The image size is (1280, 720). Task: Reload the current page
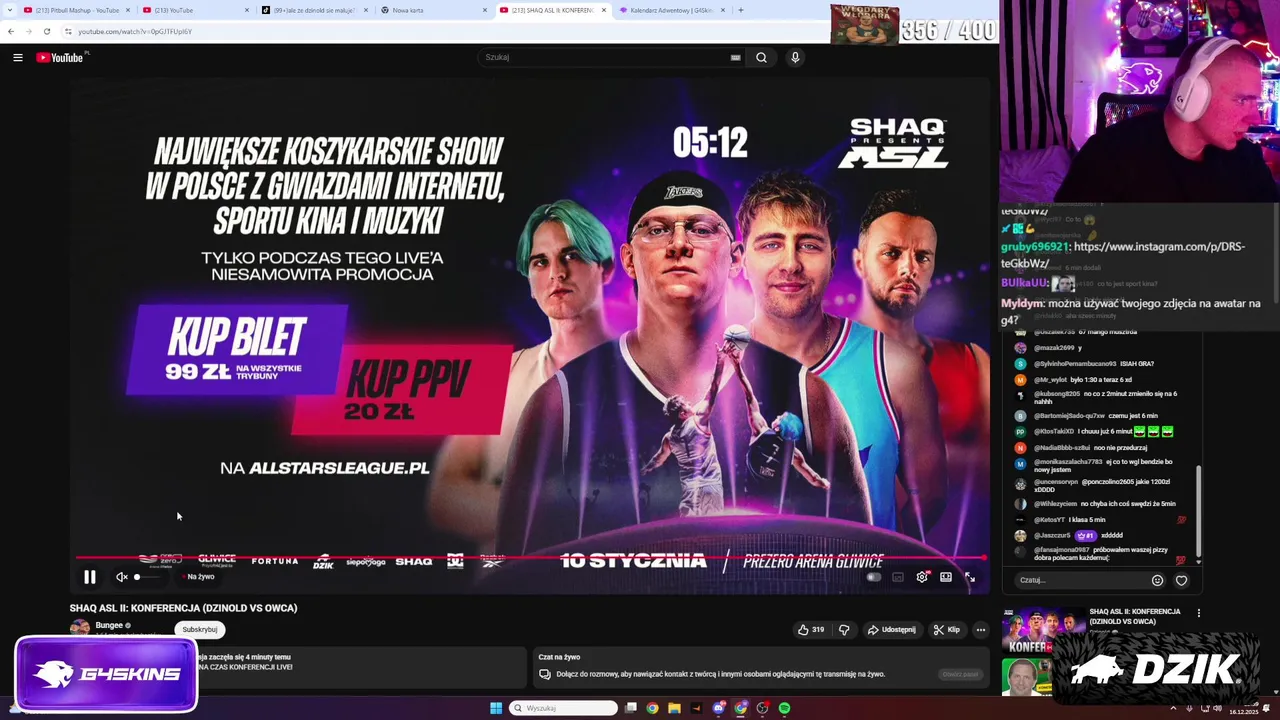pyautogui.click(x=47, y=31)
